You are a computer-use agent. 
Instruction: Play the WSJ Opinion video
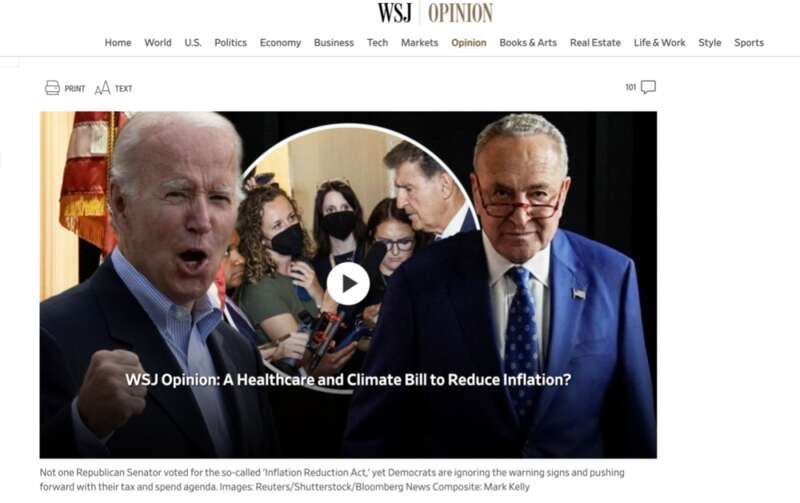coord(348,284)
